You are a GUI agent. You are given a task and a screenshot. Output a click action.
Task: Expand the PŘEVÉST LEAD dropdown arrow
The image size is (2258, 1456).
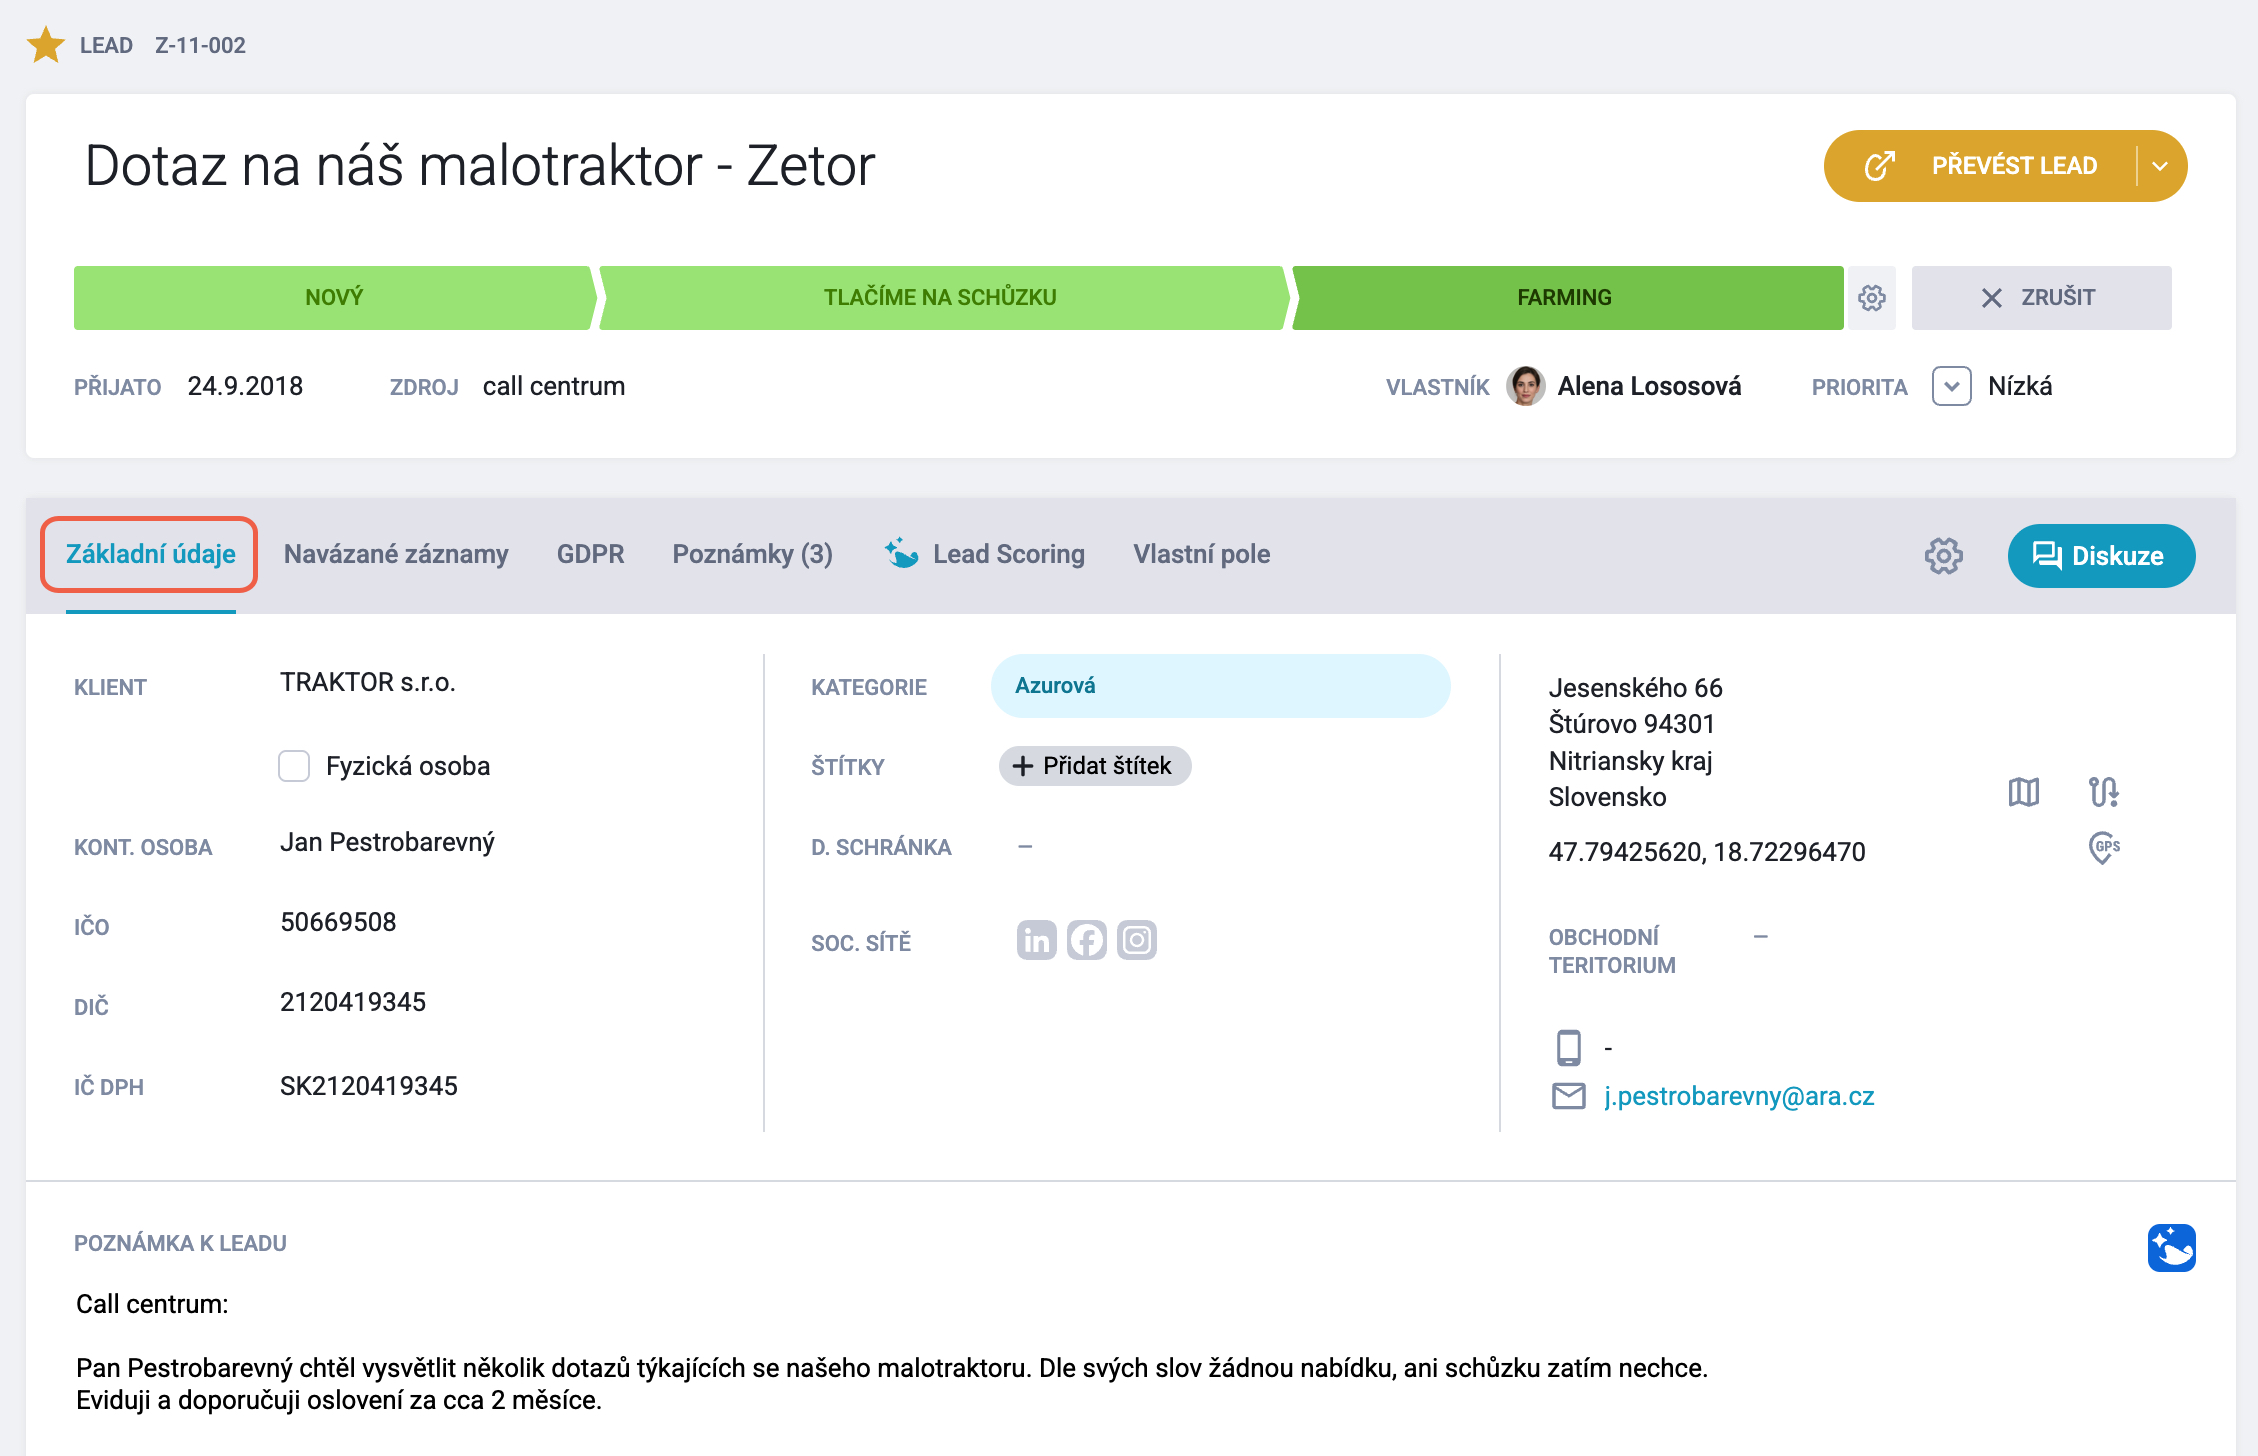click(x=2161, y=166)
